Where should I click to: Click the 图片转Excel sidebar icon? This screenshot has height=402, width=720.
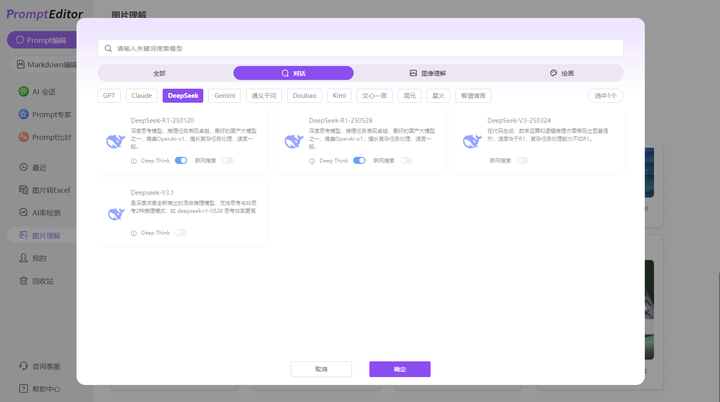(x=23, y=190)
